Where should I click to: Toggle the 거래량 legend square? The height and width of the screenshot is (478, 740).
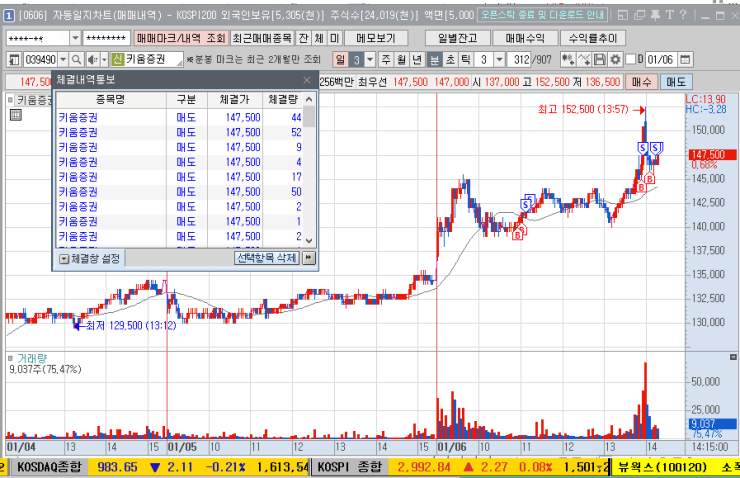[10, 358]
